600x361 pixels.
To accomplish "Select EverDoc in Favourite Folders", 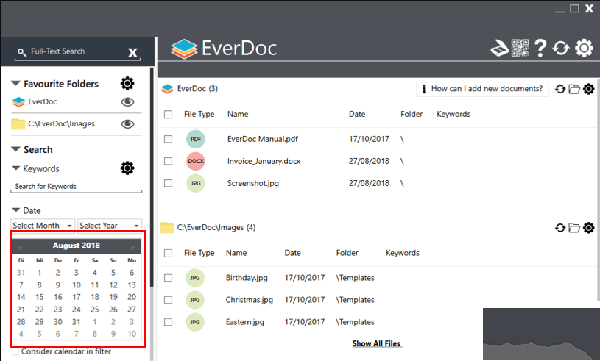I will coord(42,102).
